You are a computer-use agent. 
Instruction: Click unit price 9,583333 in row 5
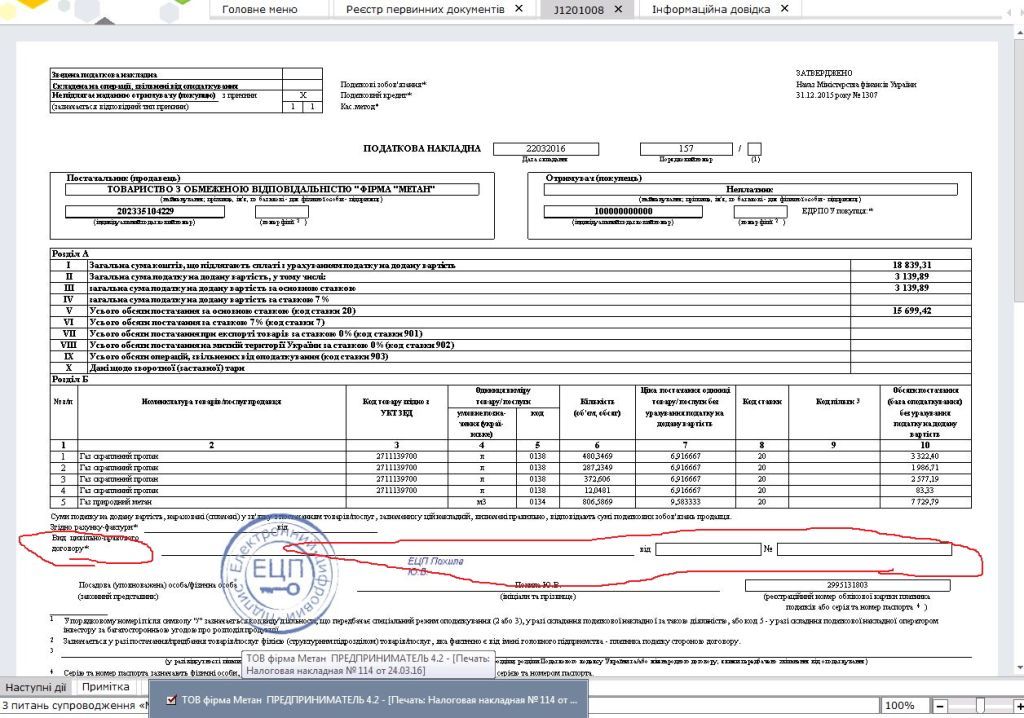click(x=685, y=502)
